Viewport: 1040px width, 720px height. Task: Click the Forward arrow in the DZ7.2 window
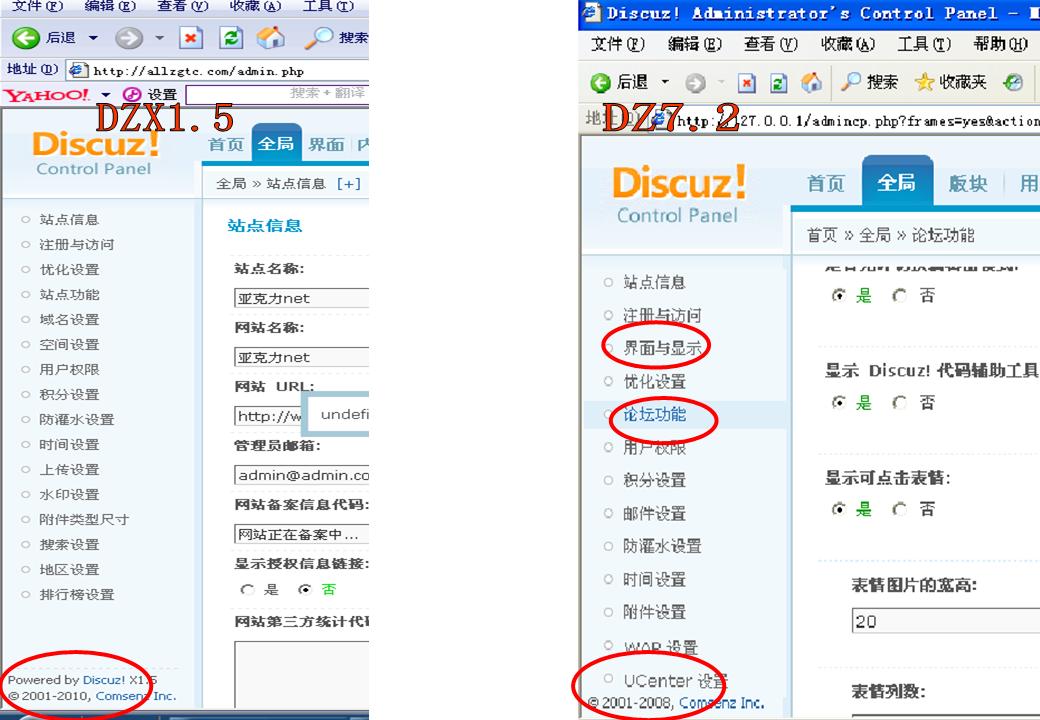pyautogui.click(x=695, y=83)
